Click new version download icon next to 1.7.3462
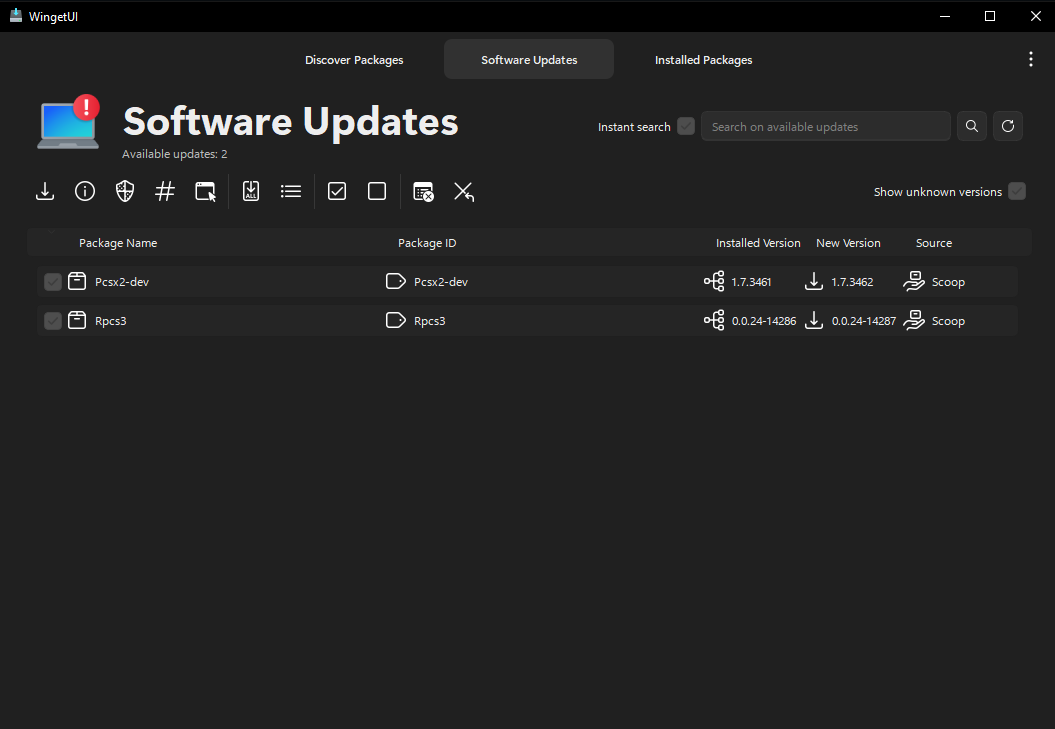This screenshot has width=1055, height=729. (814, 281)
